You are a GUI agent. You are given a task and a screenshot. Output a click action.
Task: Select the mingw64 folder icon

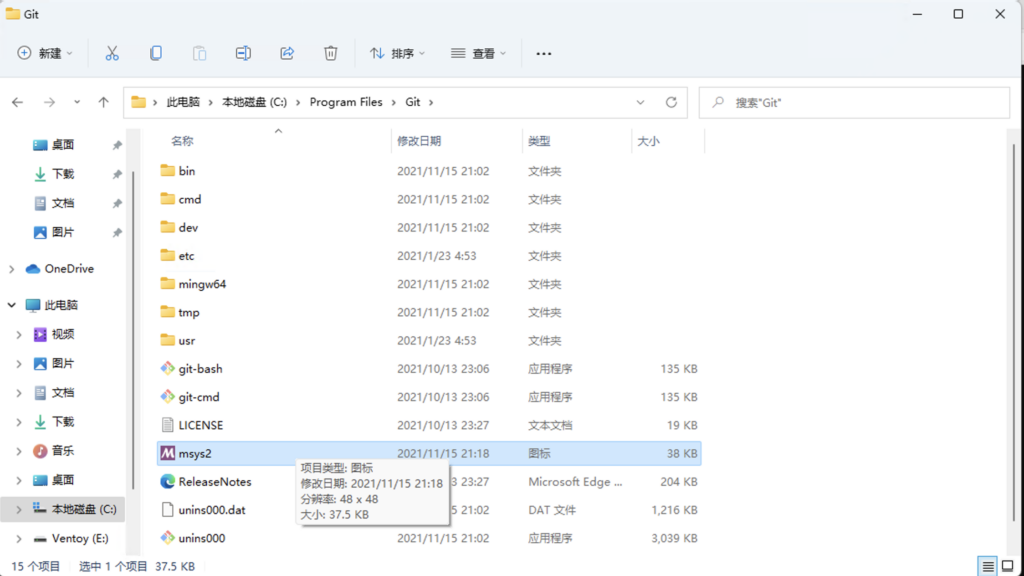point(167,283)
